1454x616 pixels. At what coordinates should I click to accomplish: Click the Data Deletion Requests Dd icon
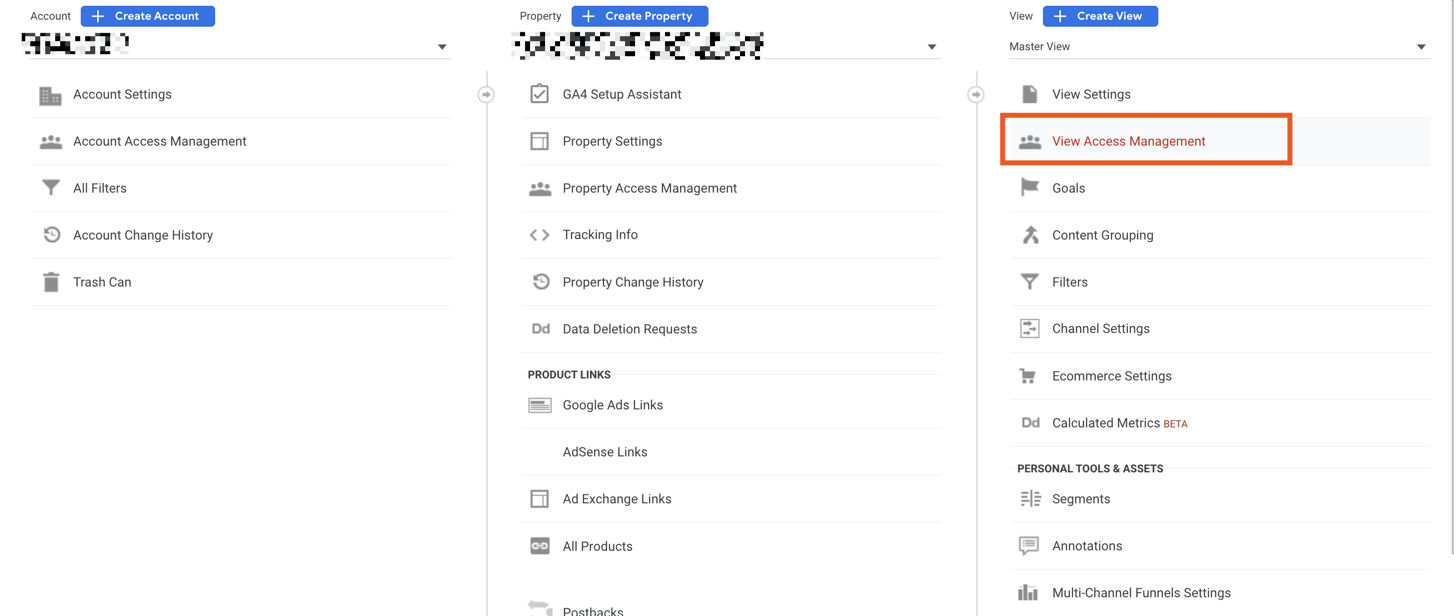[x=540, y=329]
